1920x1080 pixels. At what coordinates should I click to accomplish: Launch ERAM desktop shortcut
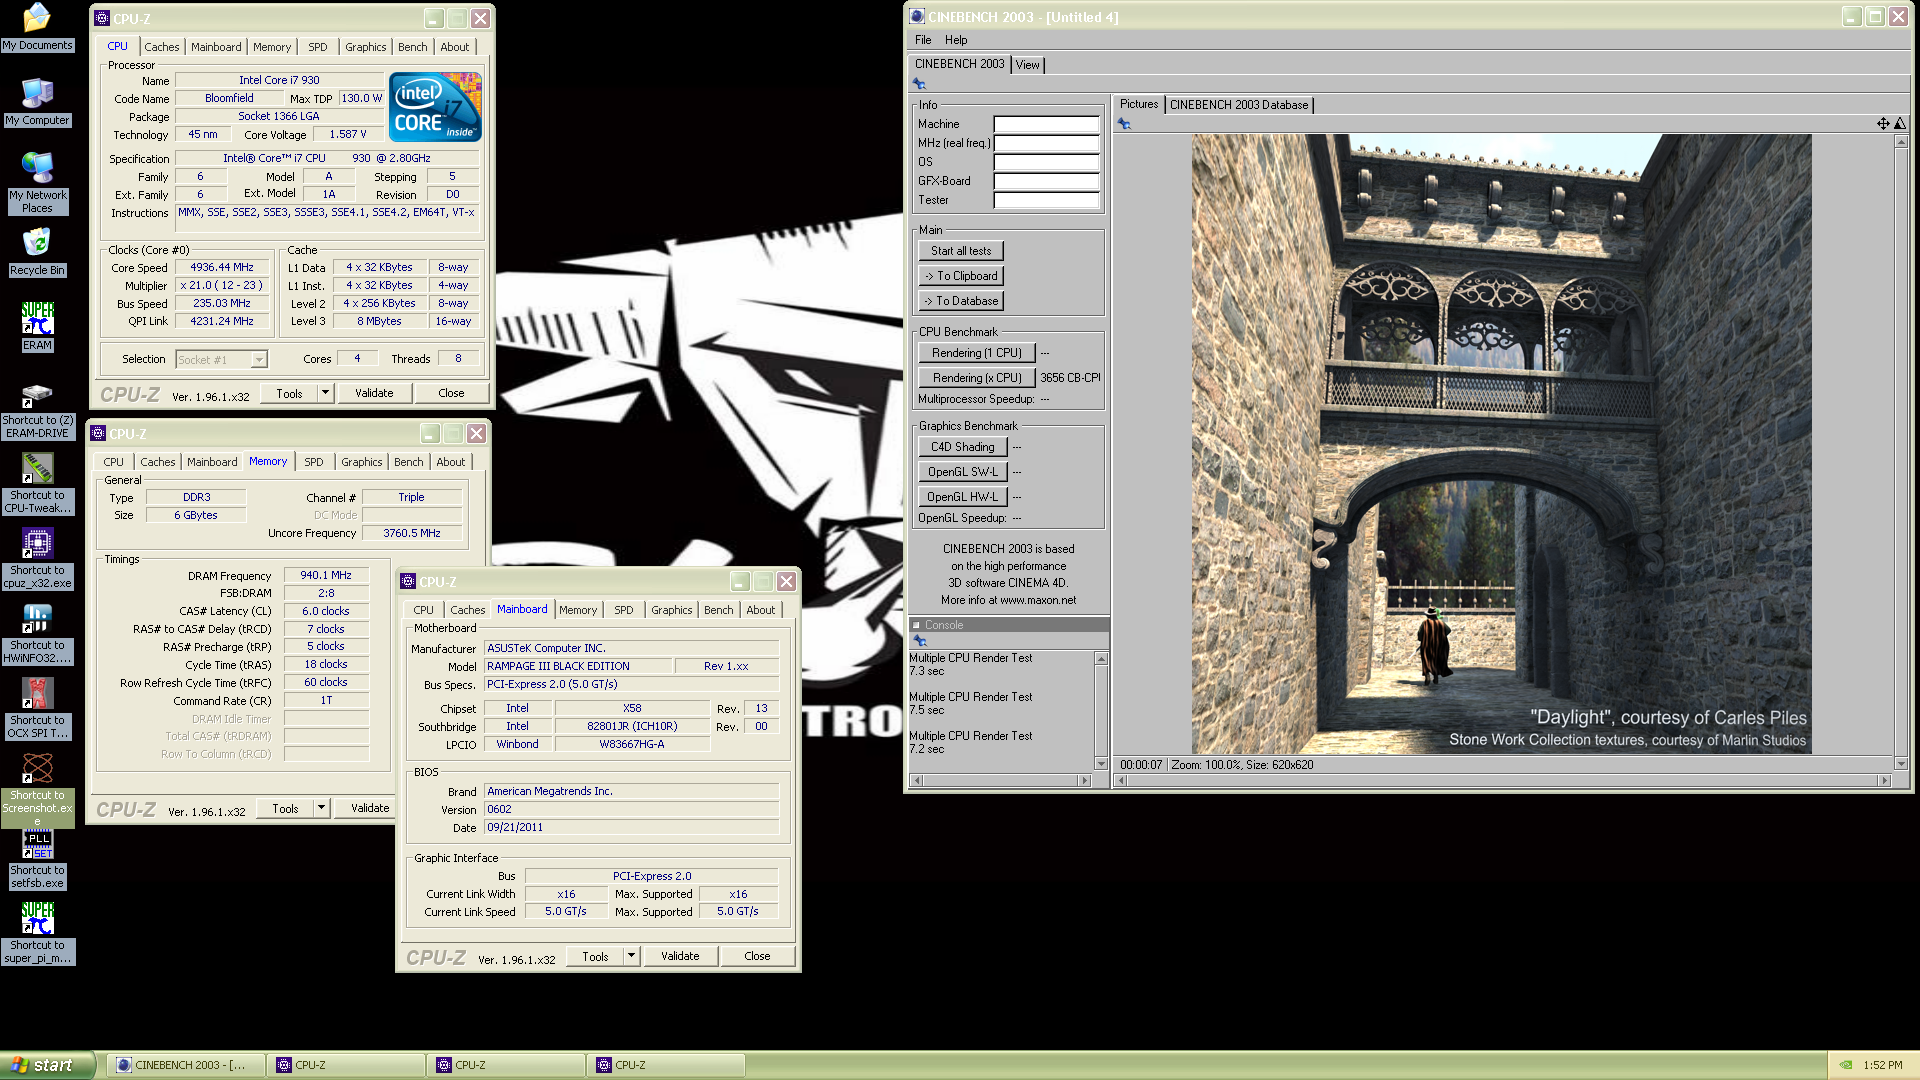[x=37, y=327]
